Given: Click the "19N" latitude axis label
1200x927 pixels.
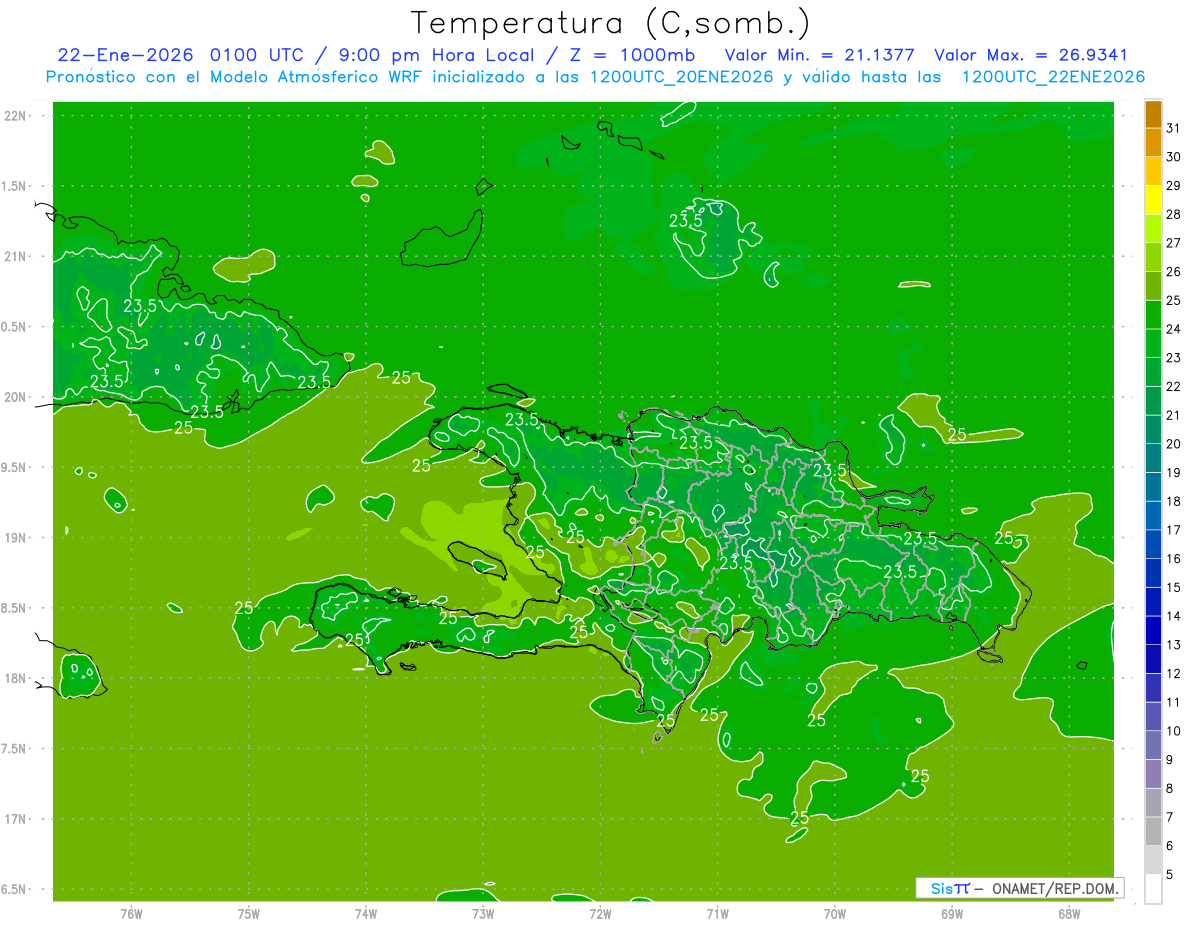Looking at the screenshot, I should [x=15, y=538].
